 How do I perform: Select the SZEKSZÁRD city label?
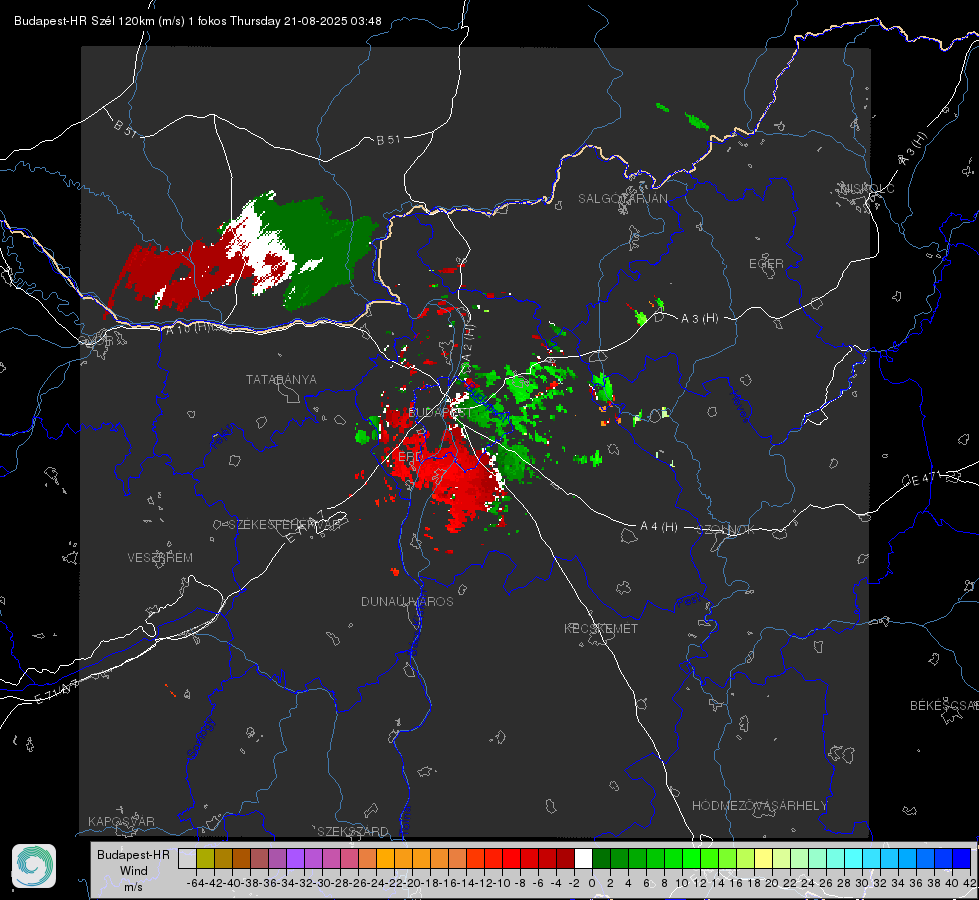click(353, 831)
